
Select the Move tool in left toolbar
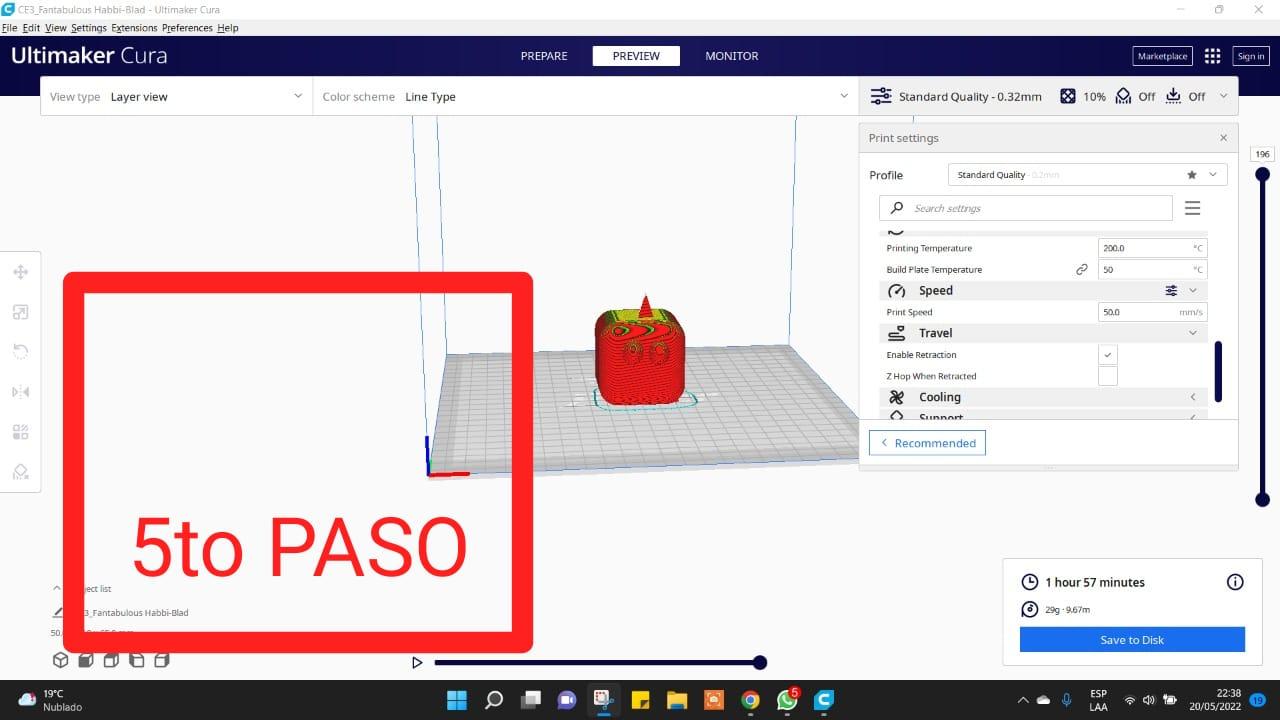pos(20,272)
